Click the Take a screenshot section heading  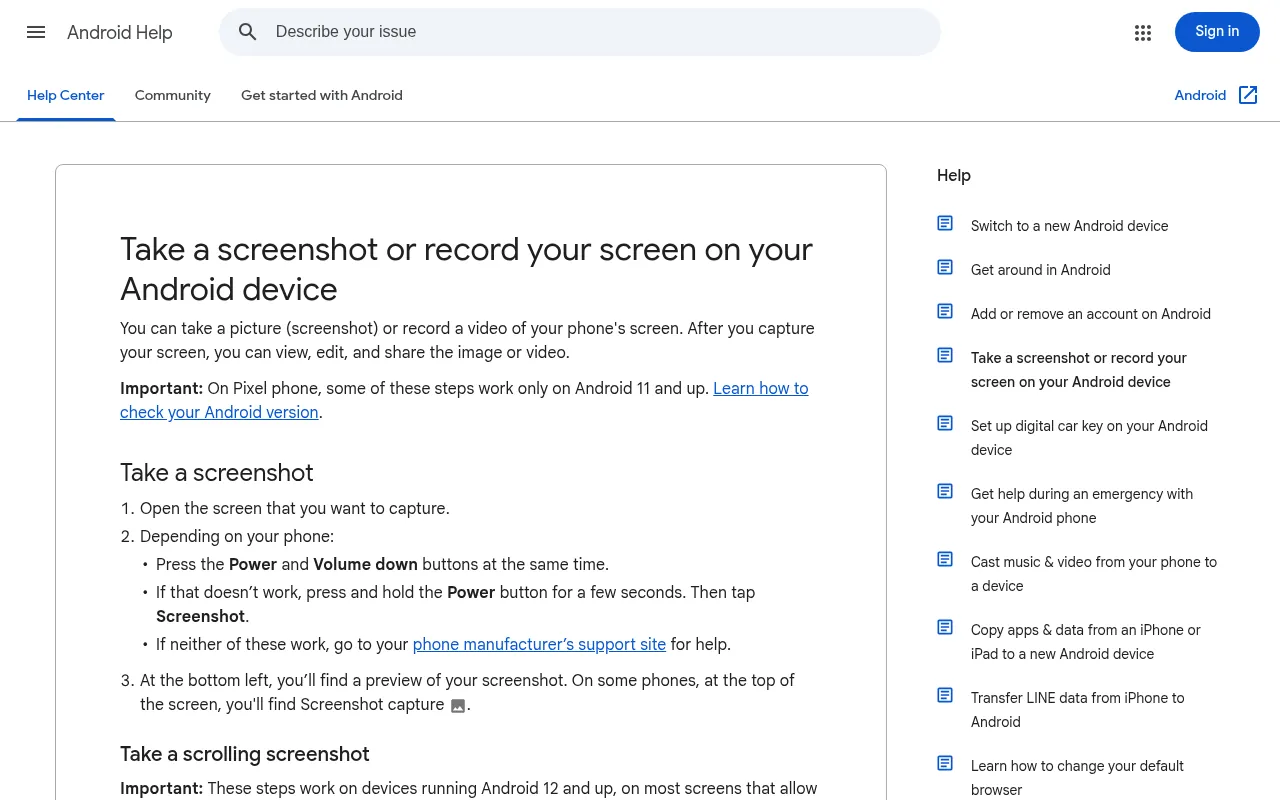point(217,473)
